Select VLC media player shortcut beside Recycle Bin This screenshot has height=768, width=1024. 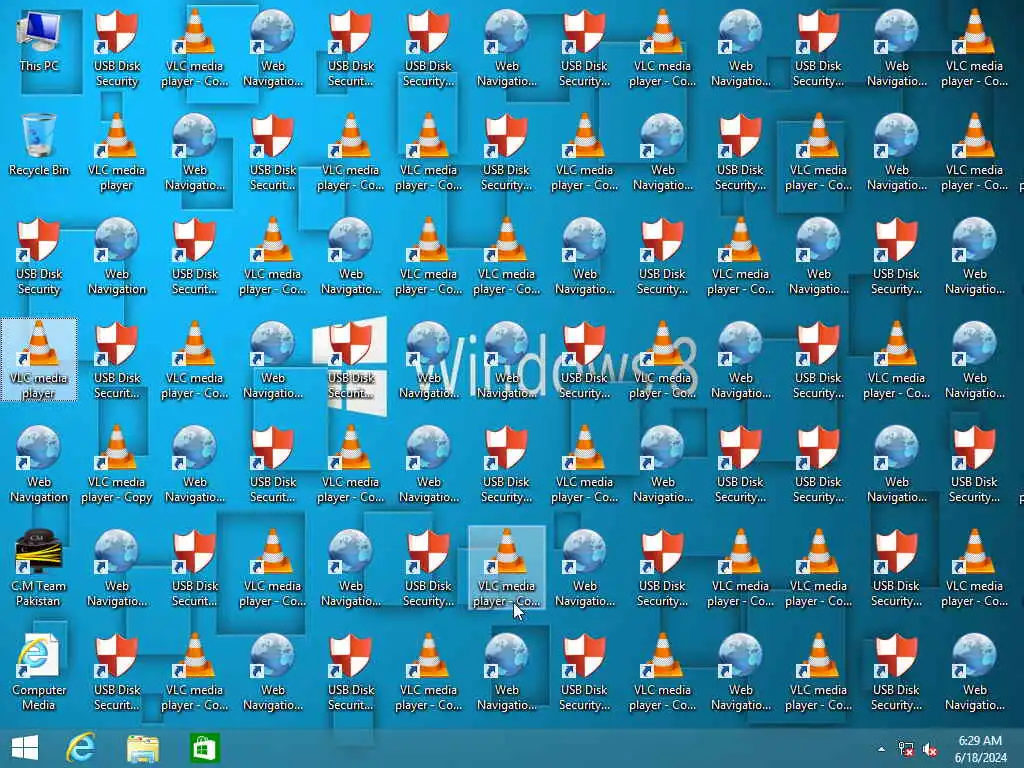(x=117, y=152)
